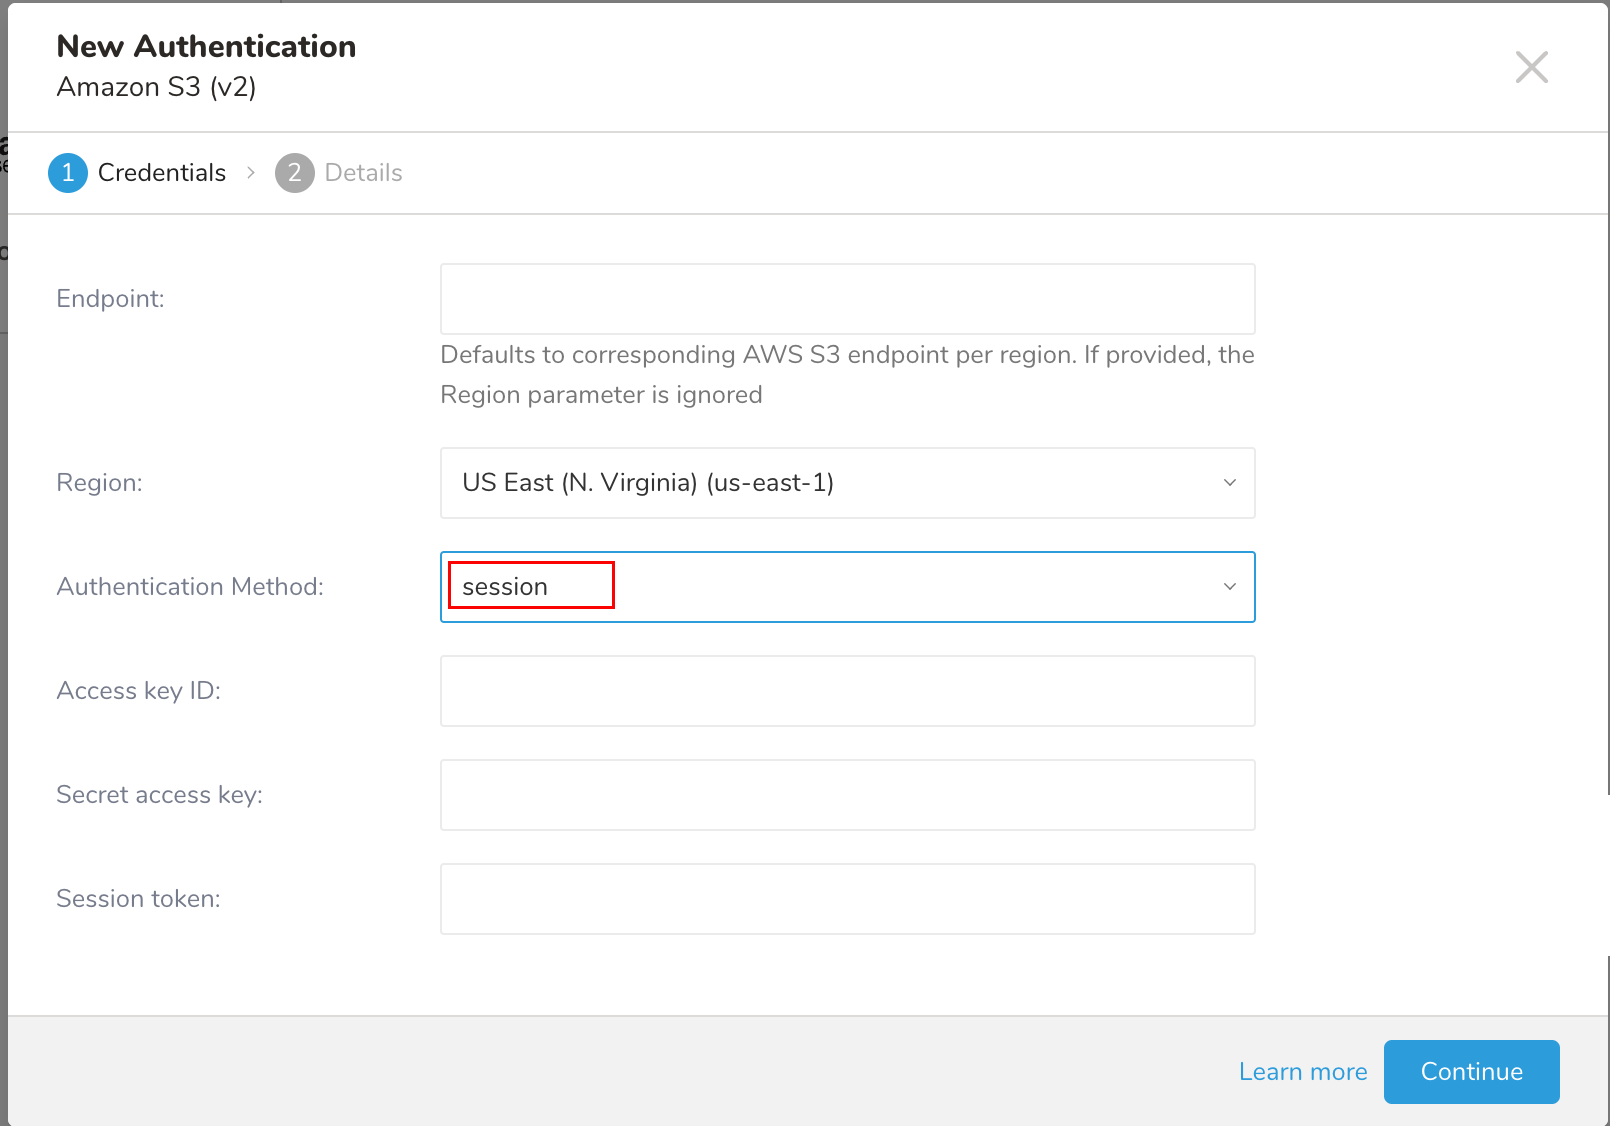
Task: Open the Learn more link
Action: [x=1302, y=1072]
